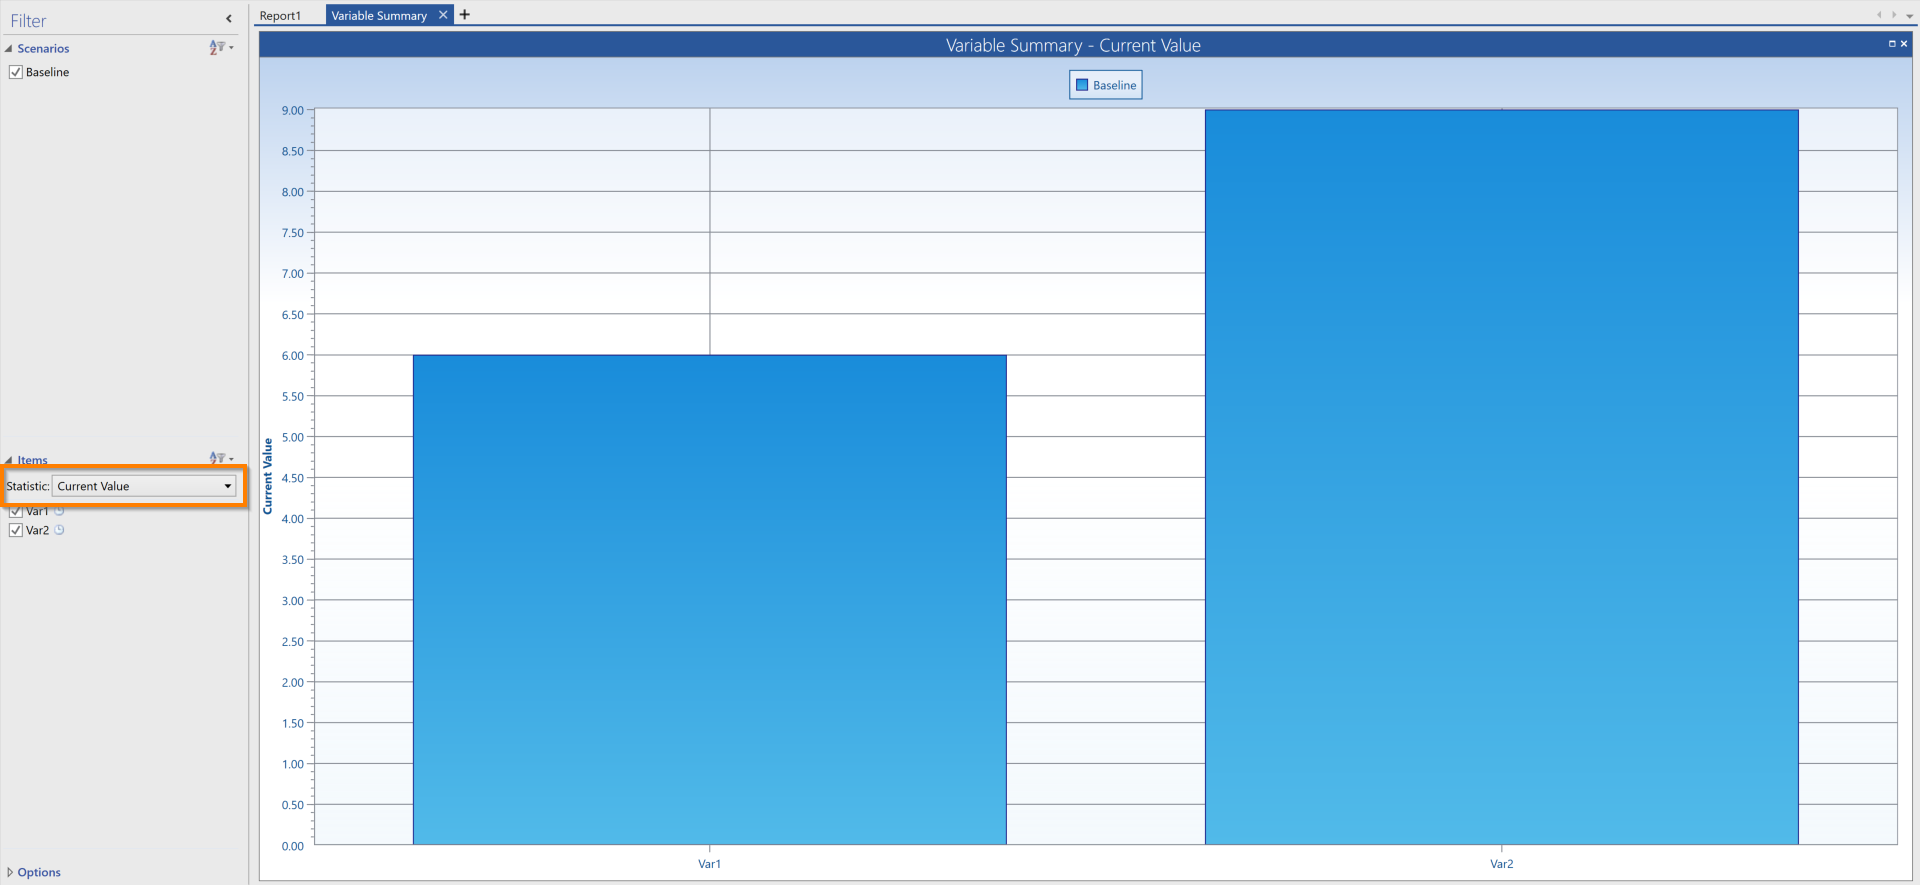The height and width of the screenshot is (885, 1920).
Task: Expand the Options section
Action: (10, 872)
